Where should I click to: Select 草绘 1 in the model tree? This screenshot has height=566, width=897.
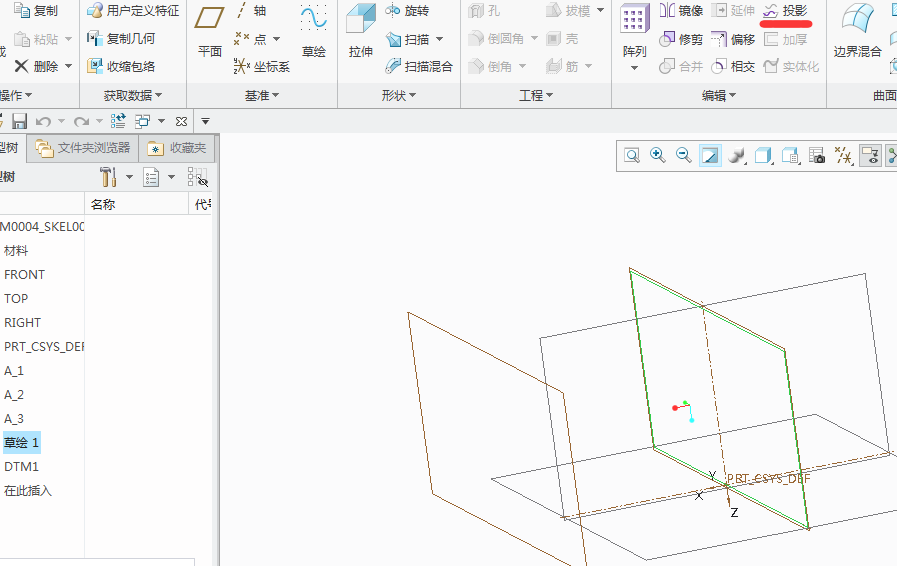click(x=21, y=442)
